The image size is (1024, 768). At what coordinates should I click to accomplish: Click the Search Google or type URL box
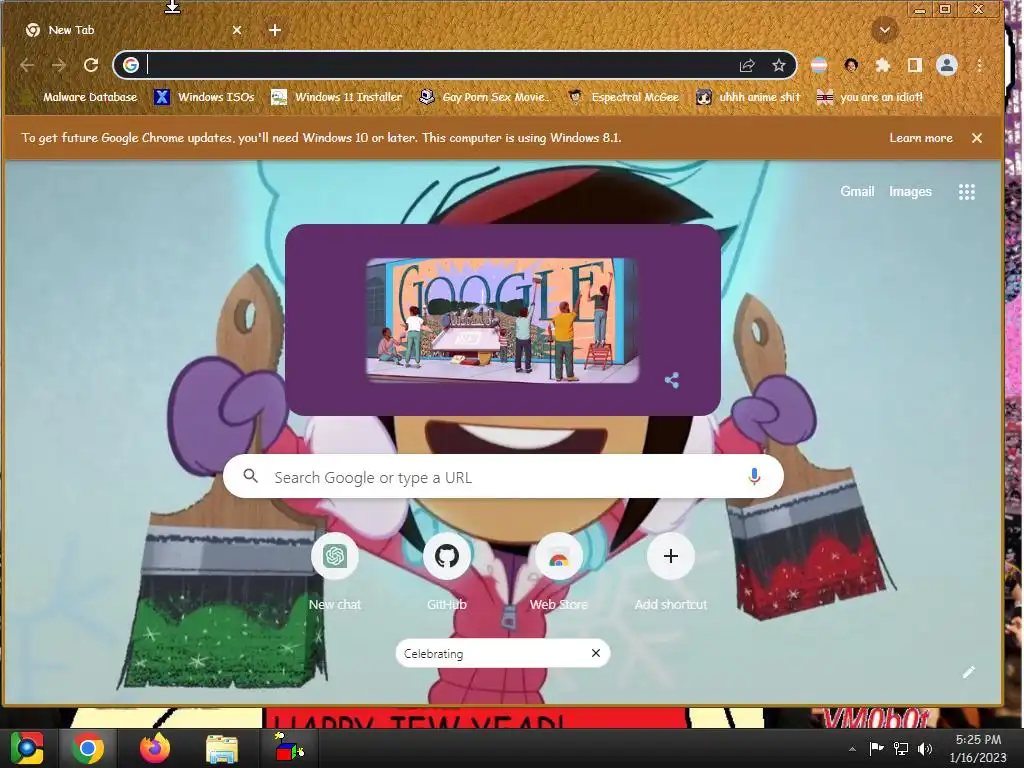(x=503, y=477)
